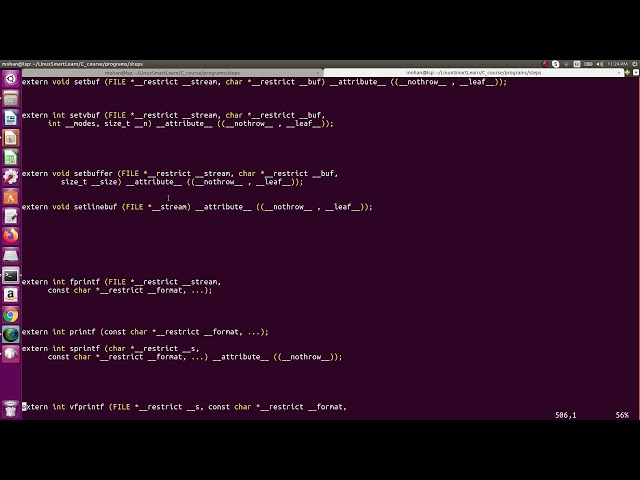Click 'size_t __size' in setbuffer declaration
The height and width of the screenshot is (480, 640).
click(x=91, y=182)
